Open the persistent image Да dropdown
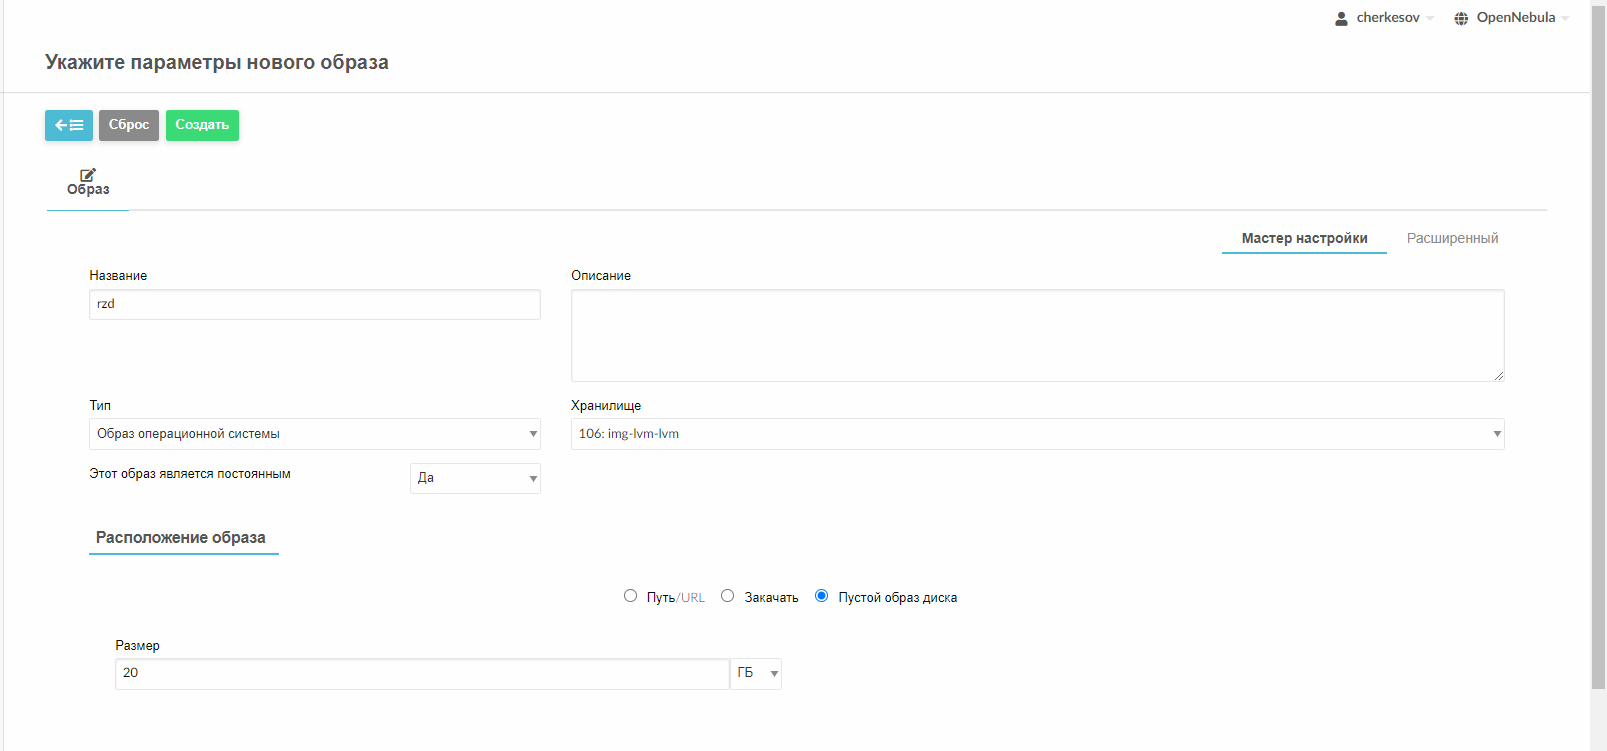This screenshot has height=751, width=1607. (x=475, y=478)
